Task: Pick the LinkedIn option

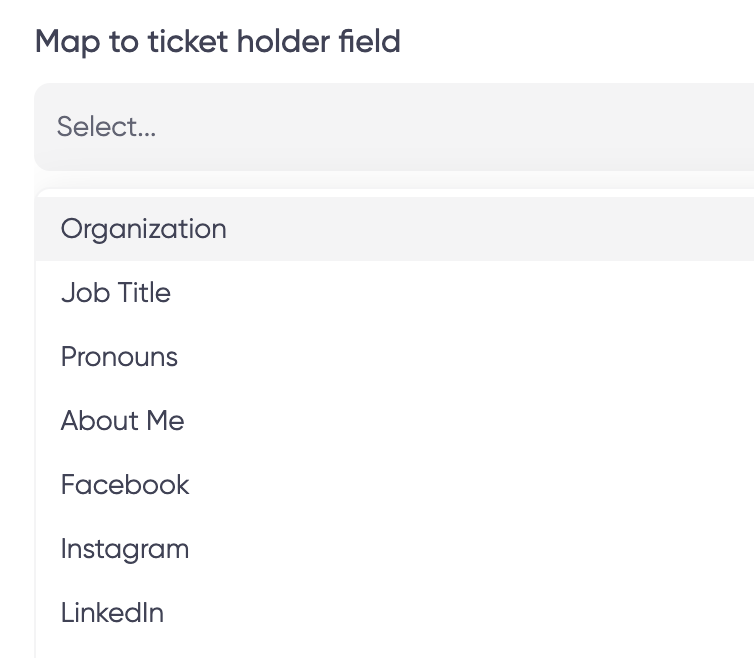Action: coord(112,613)
